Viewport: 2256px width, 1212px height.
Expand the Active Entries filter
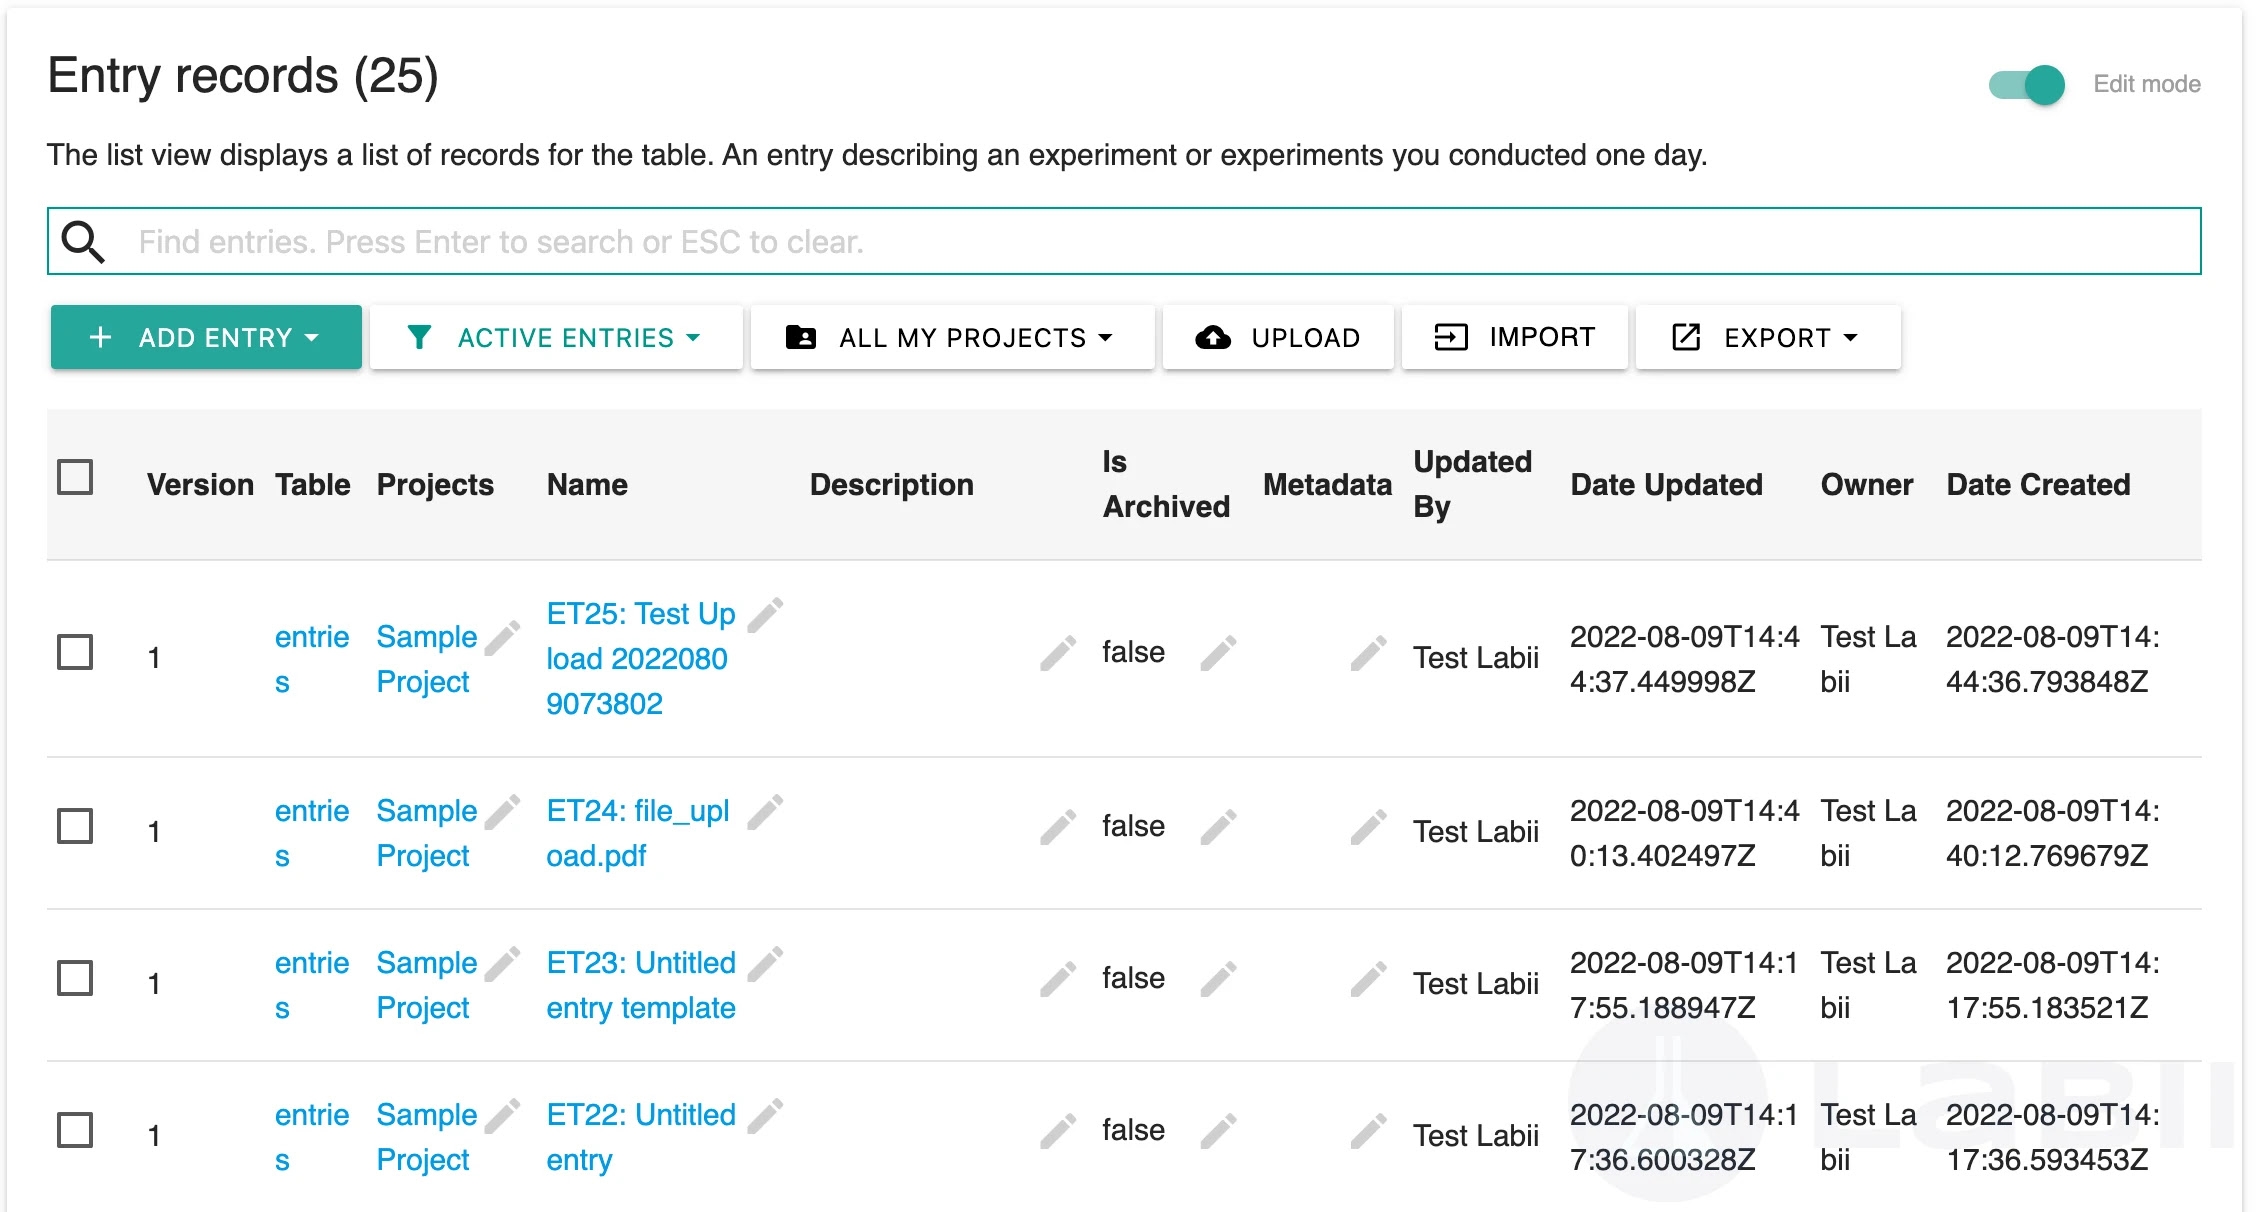[x=555, y=338]
